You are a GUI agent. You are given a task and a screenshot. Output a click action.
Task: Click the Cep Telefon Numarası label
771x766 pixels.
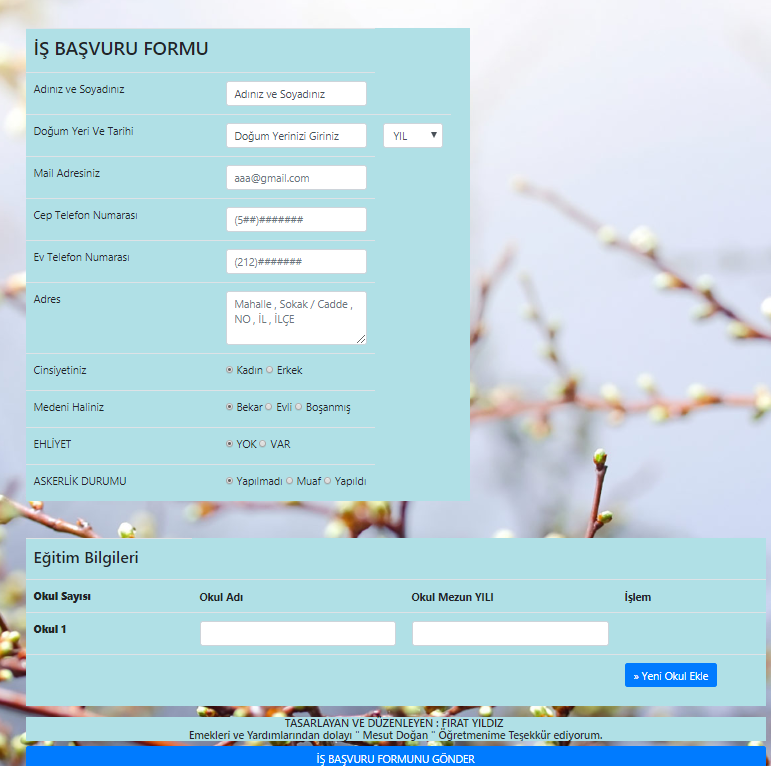(86, 215)
